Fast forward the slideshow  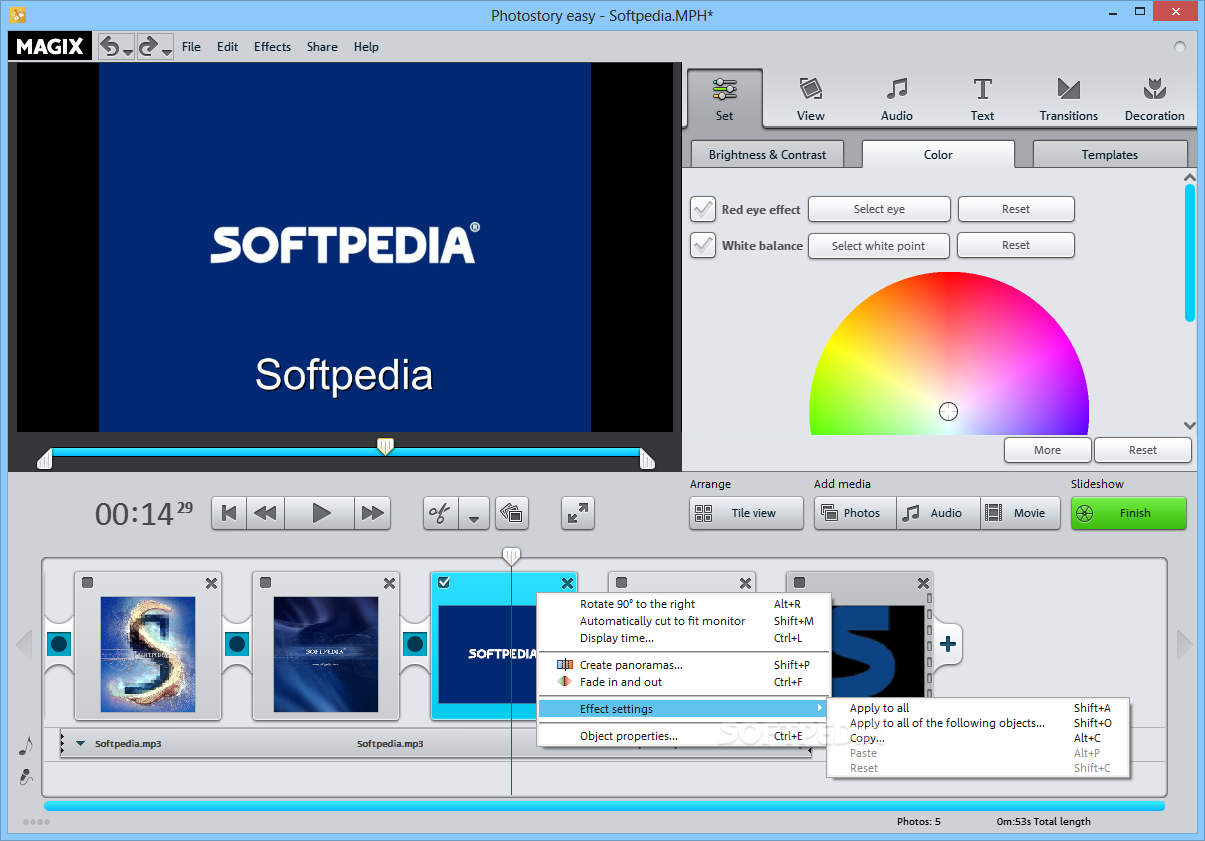tap(373, 513)
